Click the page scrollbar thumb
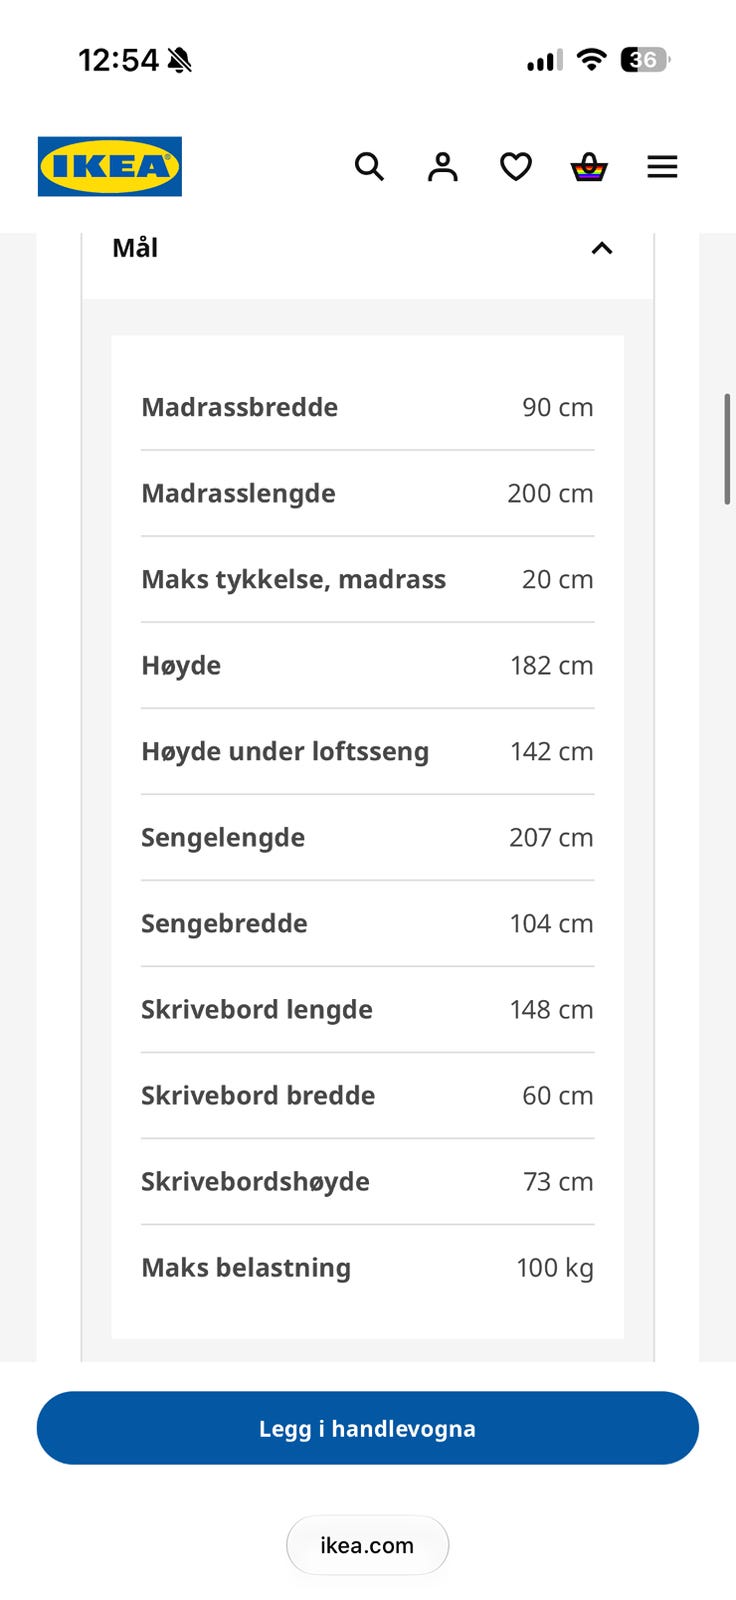The height and width of the screenshot is (1600, 736). coord(728,449)
